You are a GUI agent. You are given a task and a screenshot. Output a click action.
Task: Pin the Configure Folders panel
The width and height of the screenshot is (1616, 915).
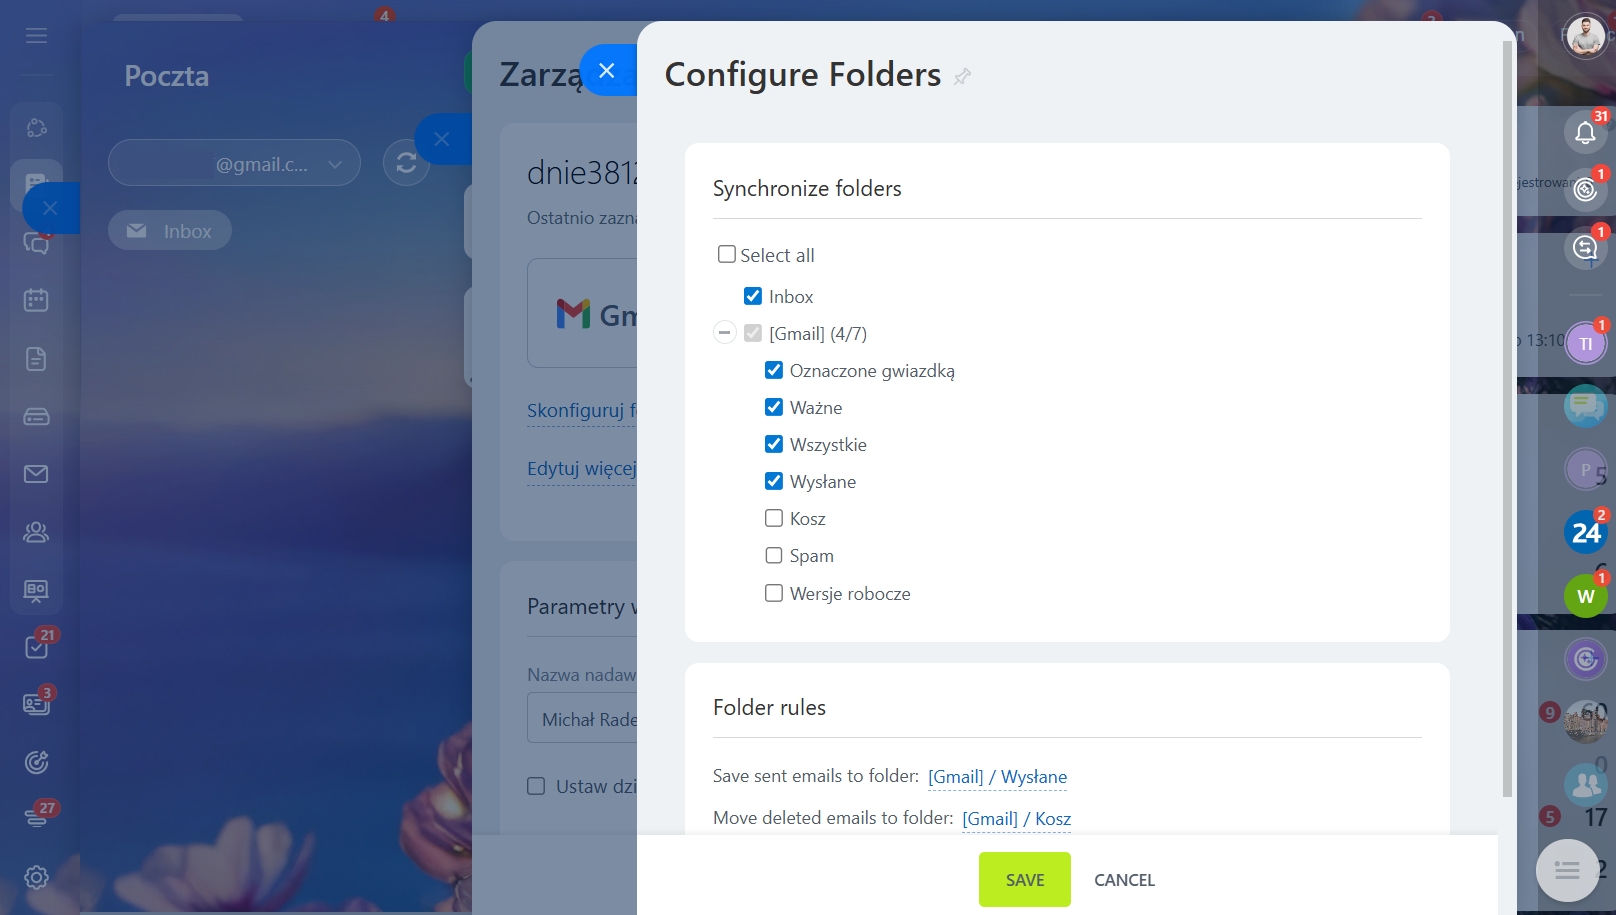click(962, 76)
